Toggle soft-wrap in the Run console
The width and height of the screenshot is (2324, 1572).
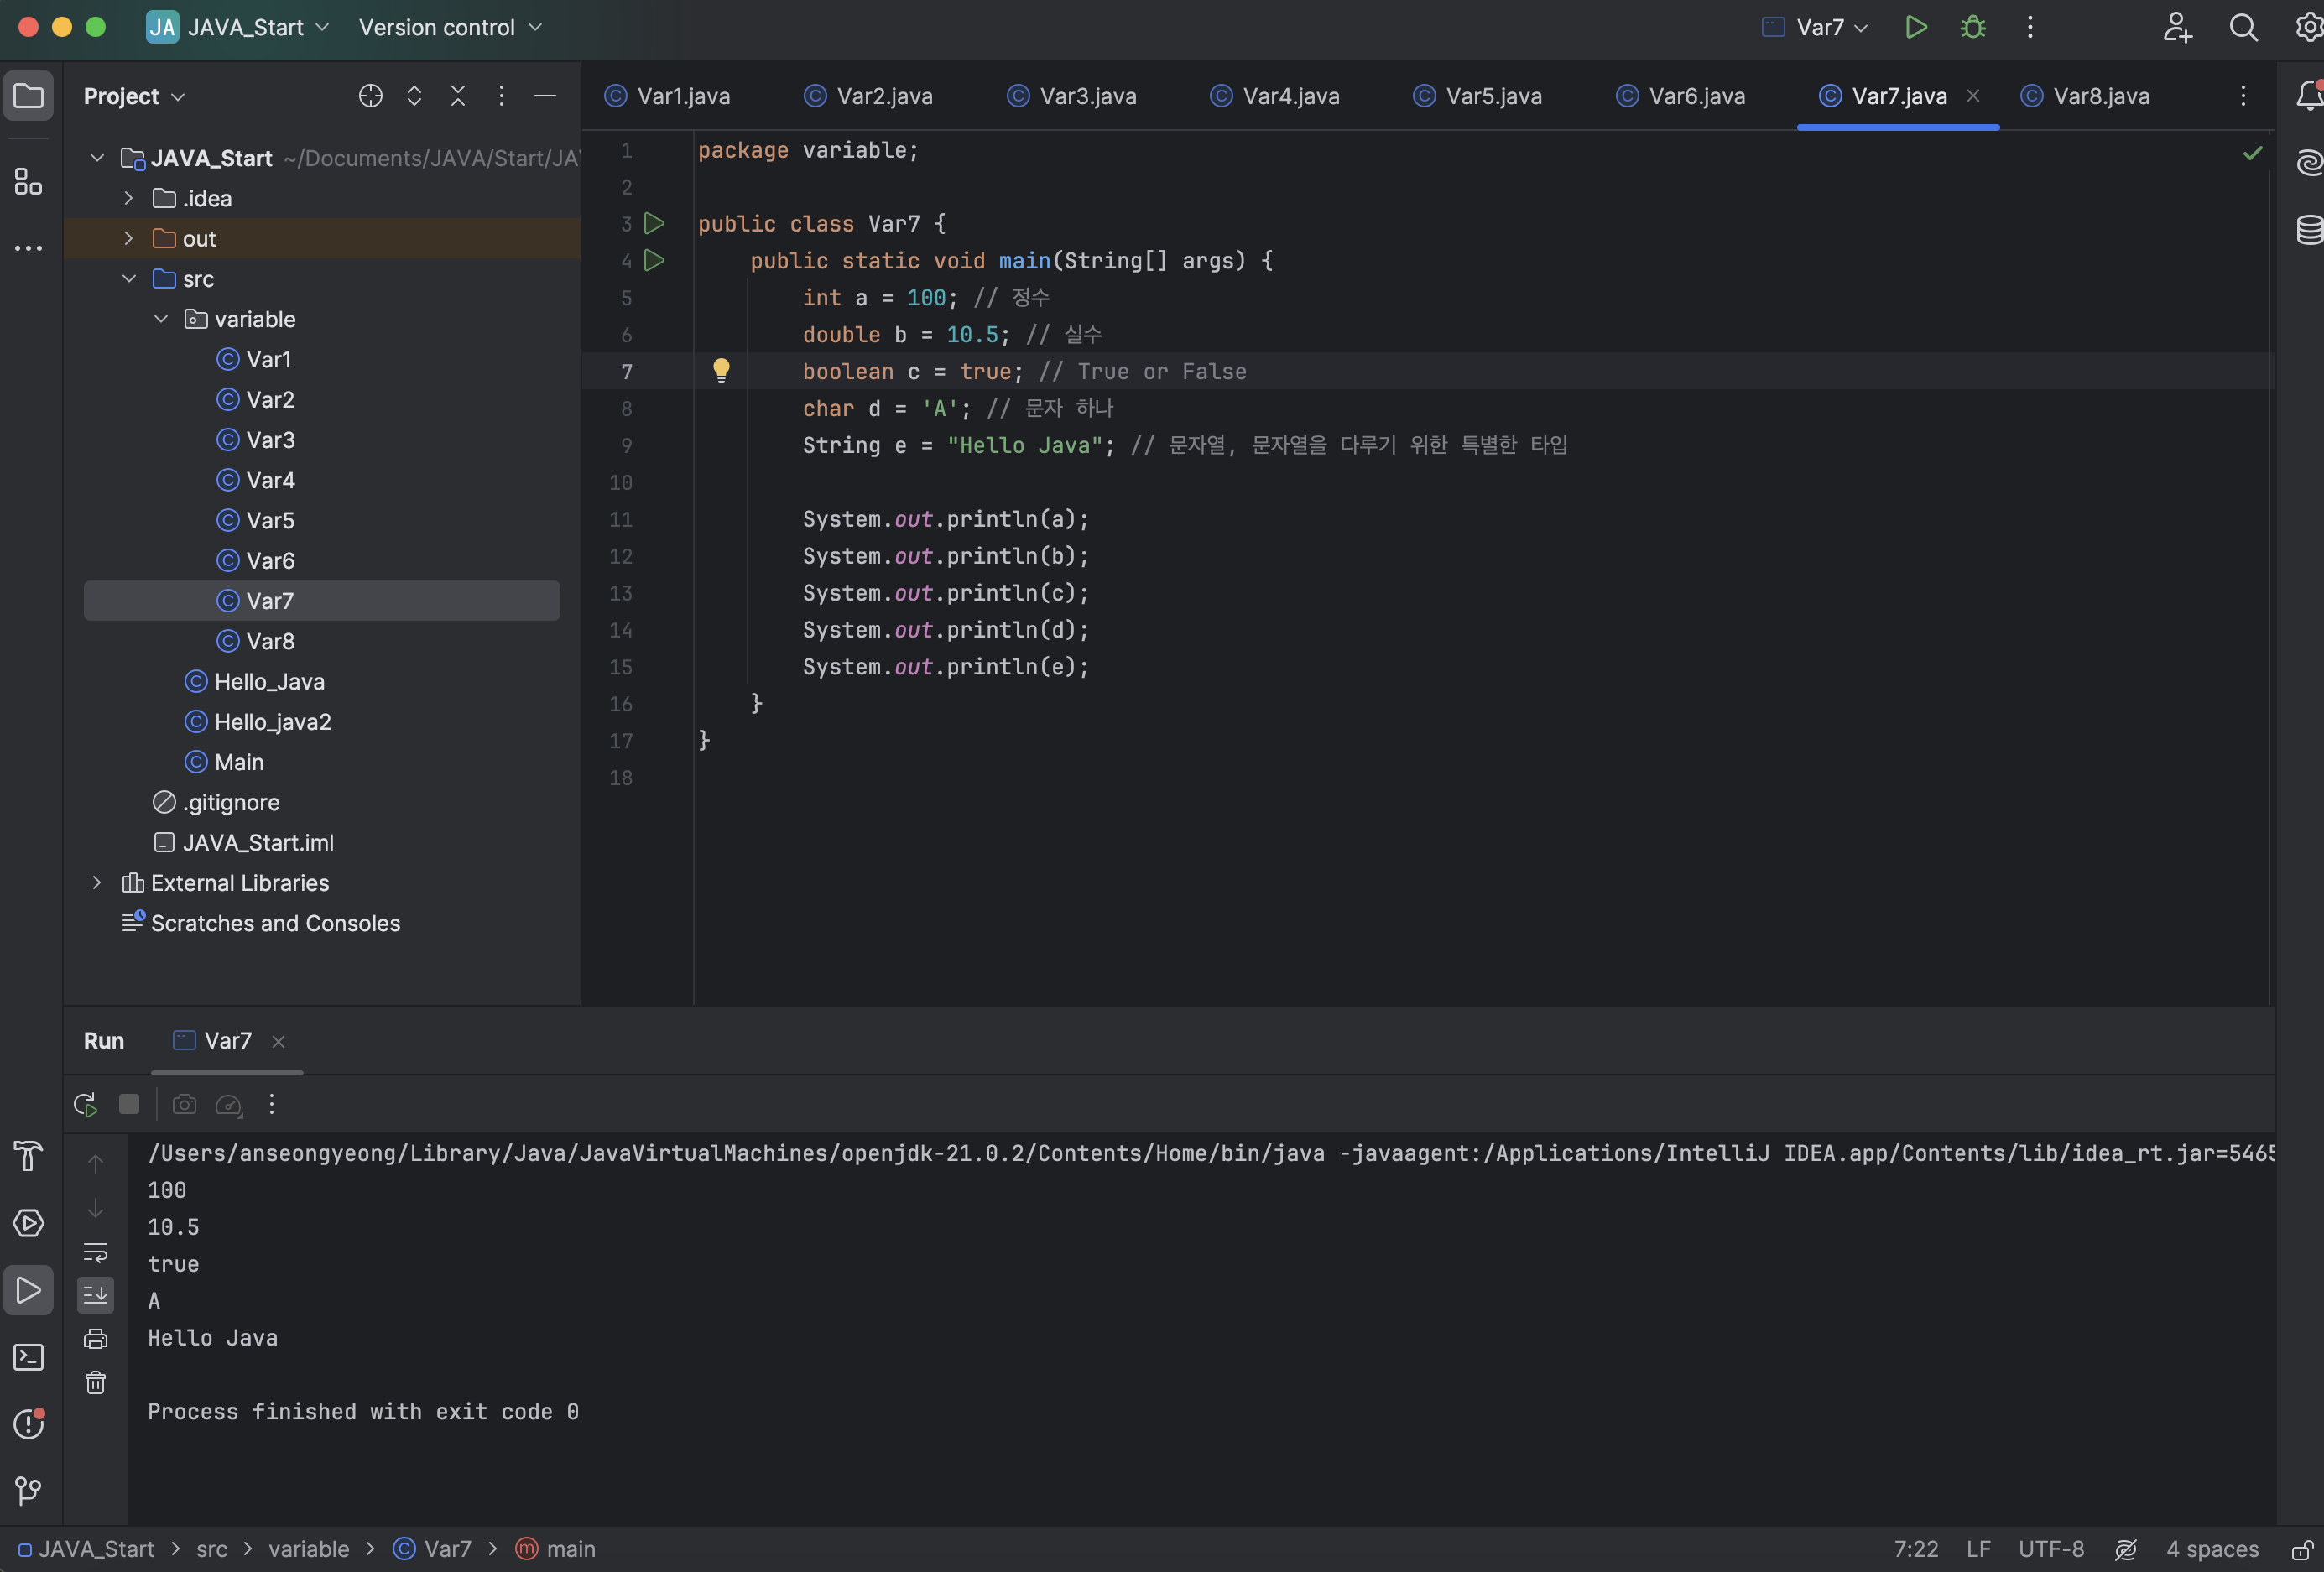tap(96, 1252)
